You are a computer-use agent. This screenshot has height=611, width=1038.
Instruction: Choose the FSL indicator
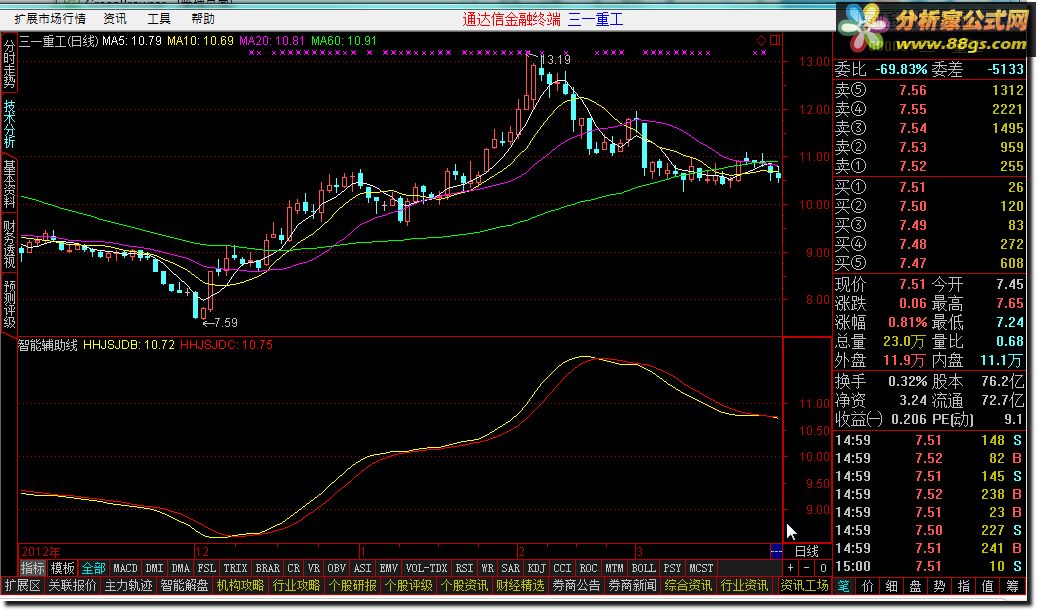[x=207, y=568]
